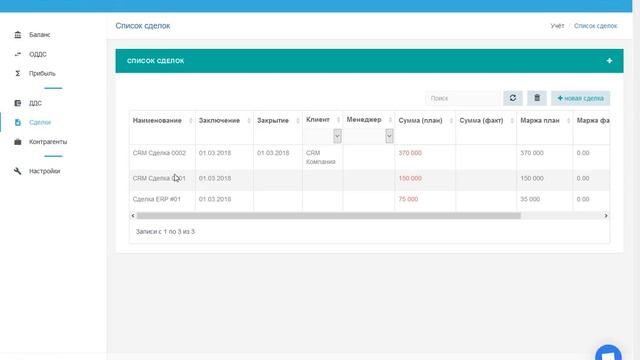Open the Прибыль menu item
This screenshot has width=640, height=360.
42,73
